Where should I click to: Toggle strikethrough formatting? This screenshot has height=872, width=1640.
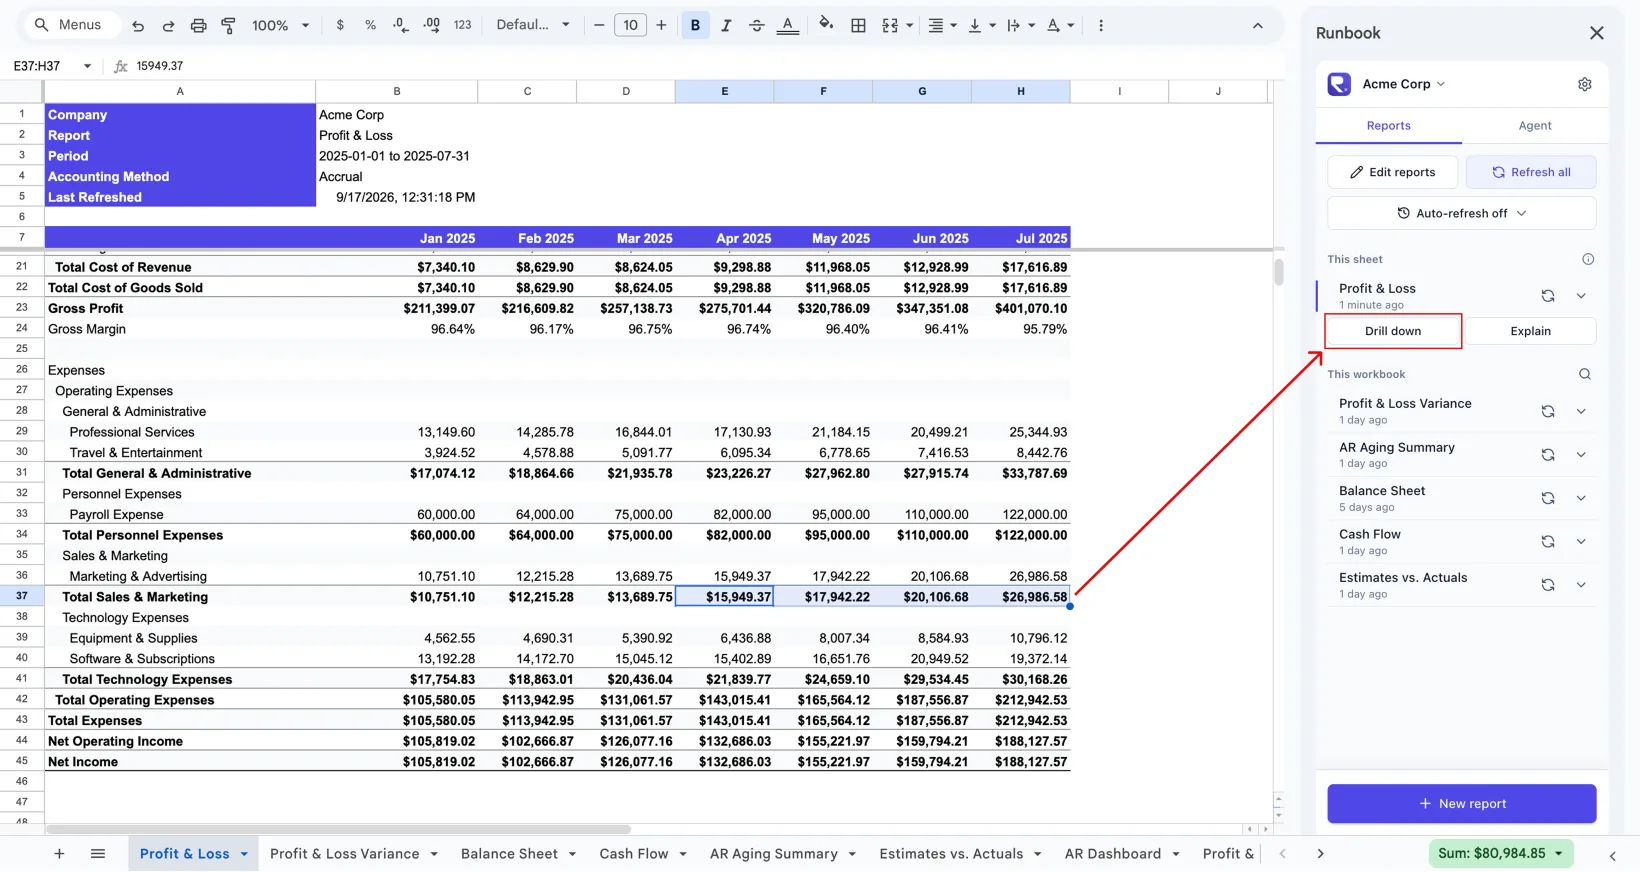coord(756,25)
